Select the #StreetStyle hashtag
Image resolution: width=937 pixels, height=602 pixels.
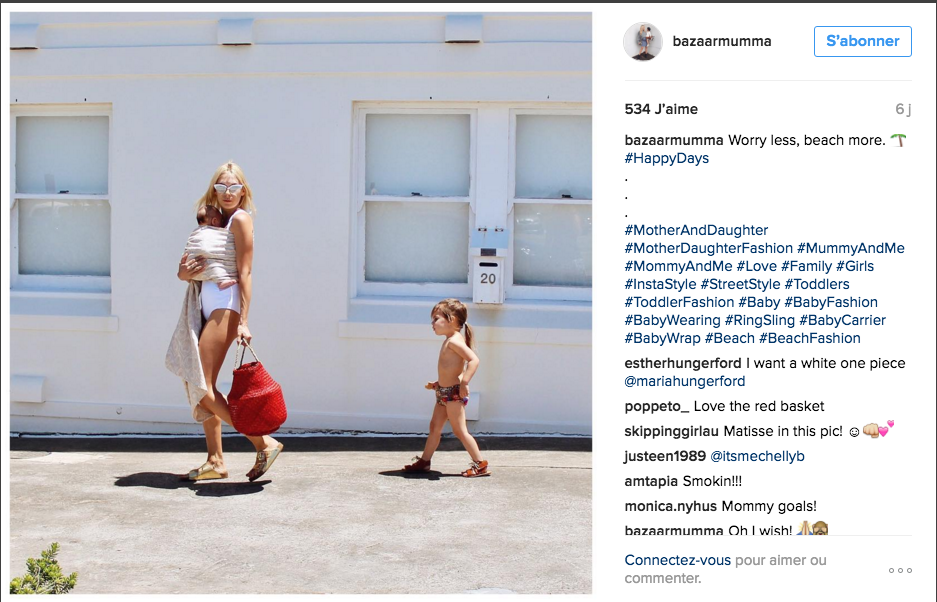[x=740, y=284]
